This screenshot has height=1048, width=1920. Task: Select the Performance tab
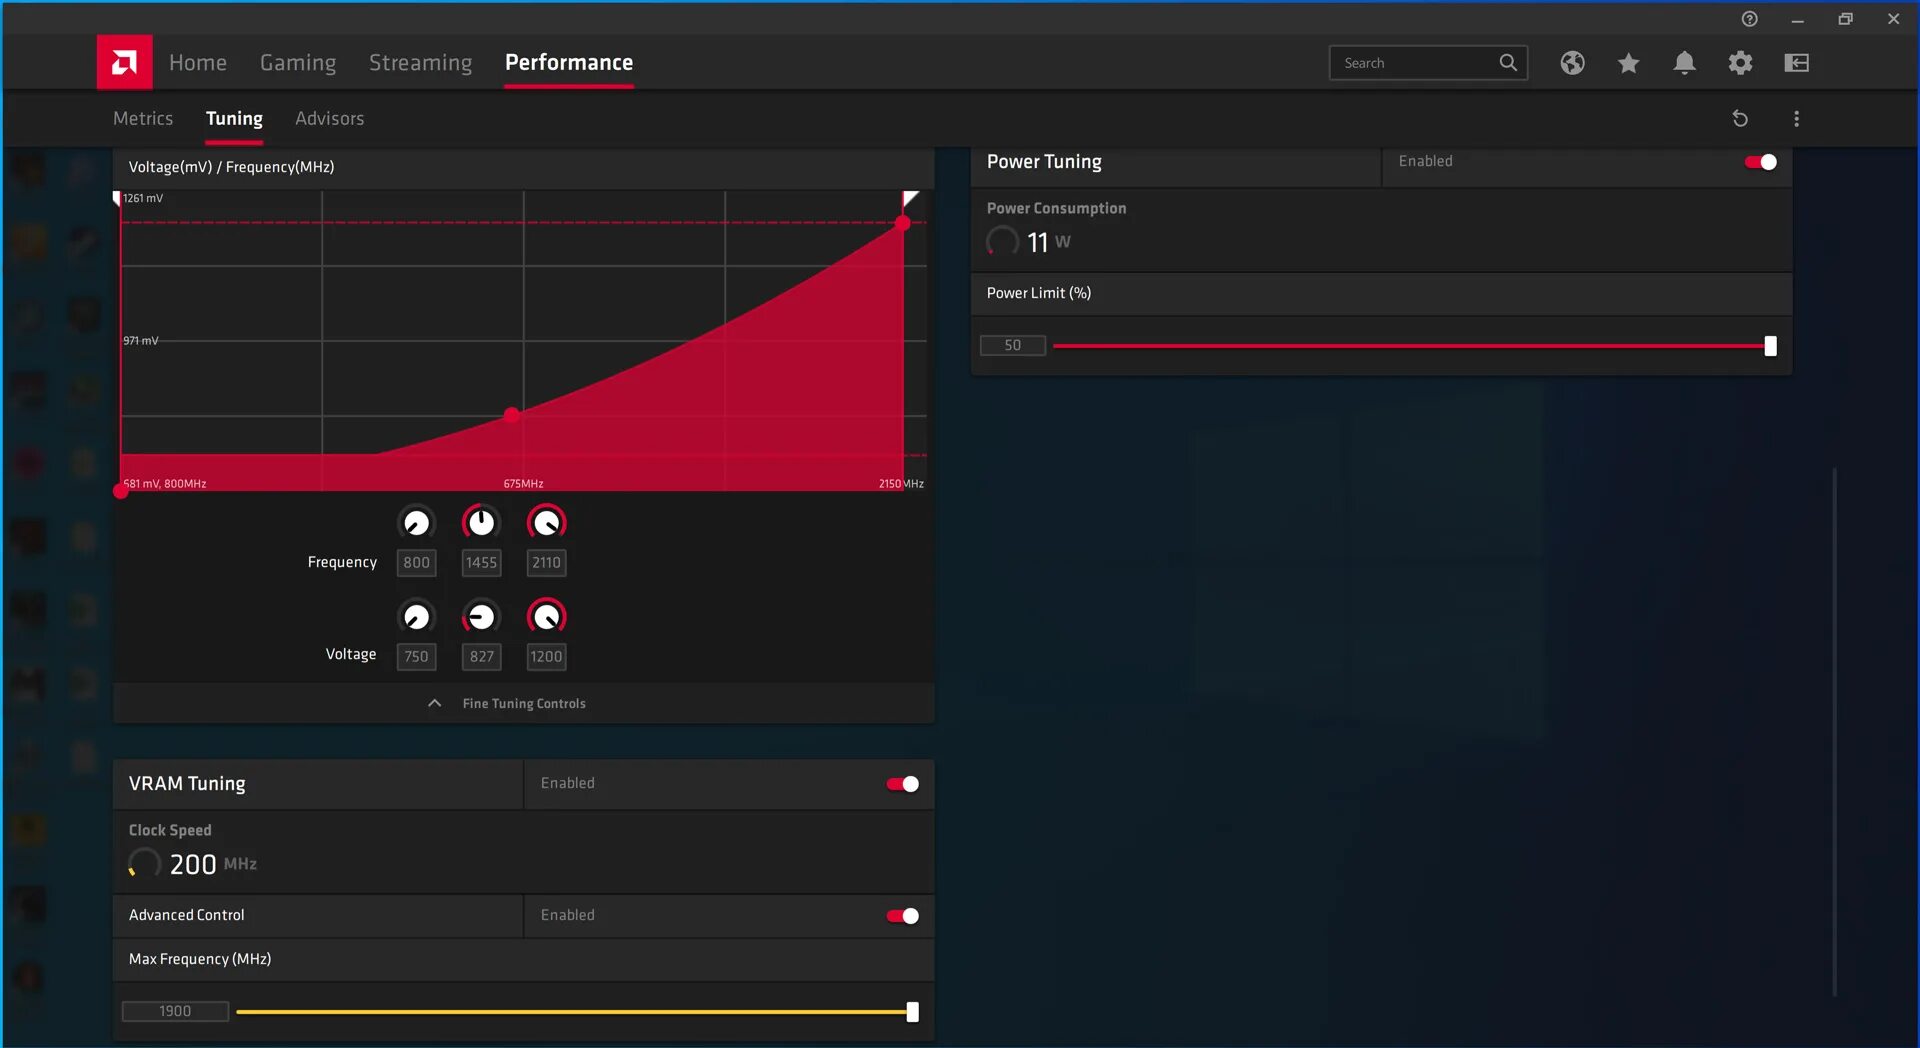569,62
